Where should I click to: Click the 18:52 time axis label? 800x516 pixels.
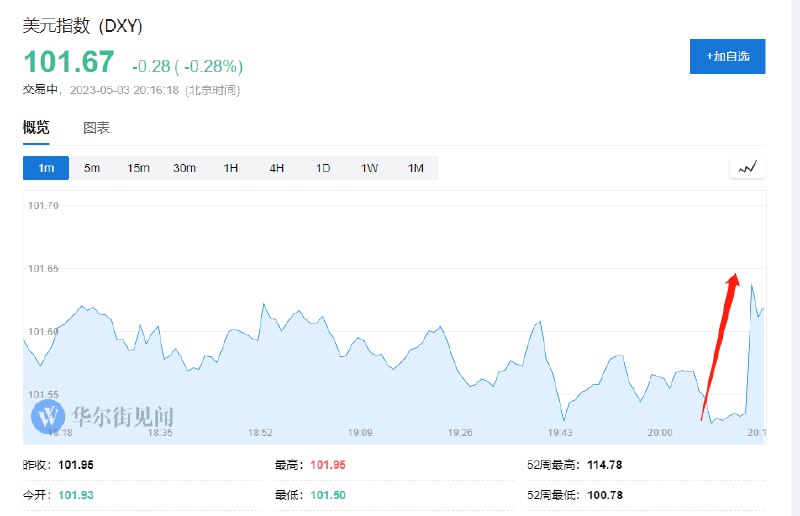pos(260,433)
